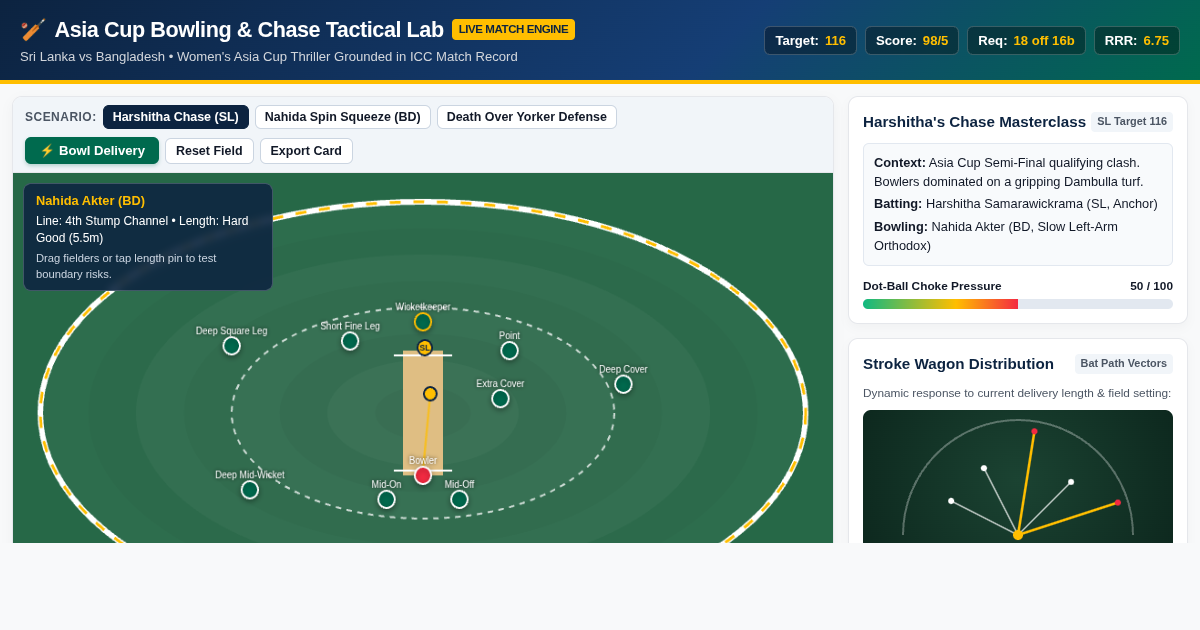Select the Mid-Off fielder marker
Screen dimensions: 1200x630
point(459,499)
